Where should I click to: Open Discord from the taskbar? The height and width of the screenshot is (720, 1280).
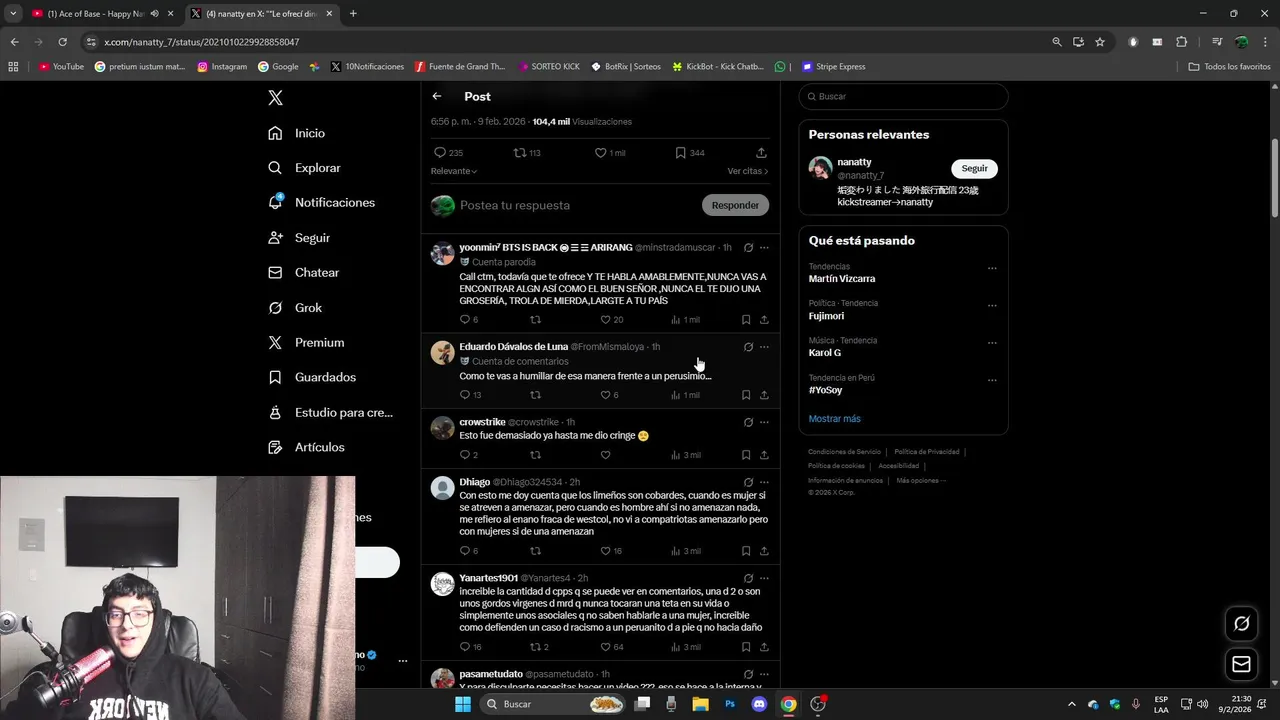coord(759,704)
